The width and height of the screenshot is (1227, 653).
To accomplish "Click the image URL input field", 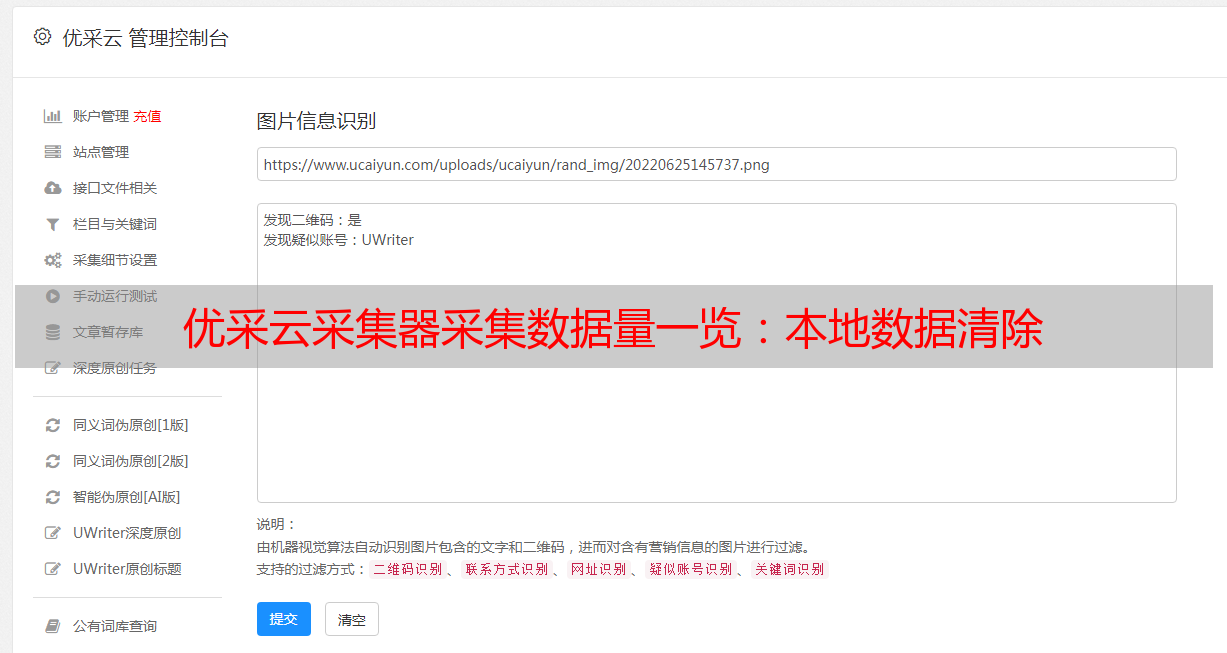I will point(716,164).
